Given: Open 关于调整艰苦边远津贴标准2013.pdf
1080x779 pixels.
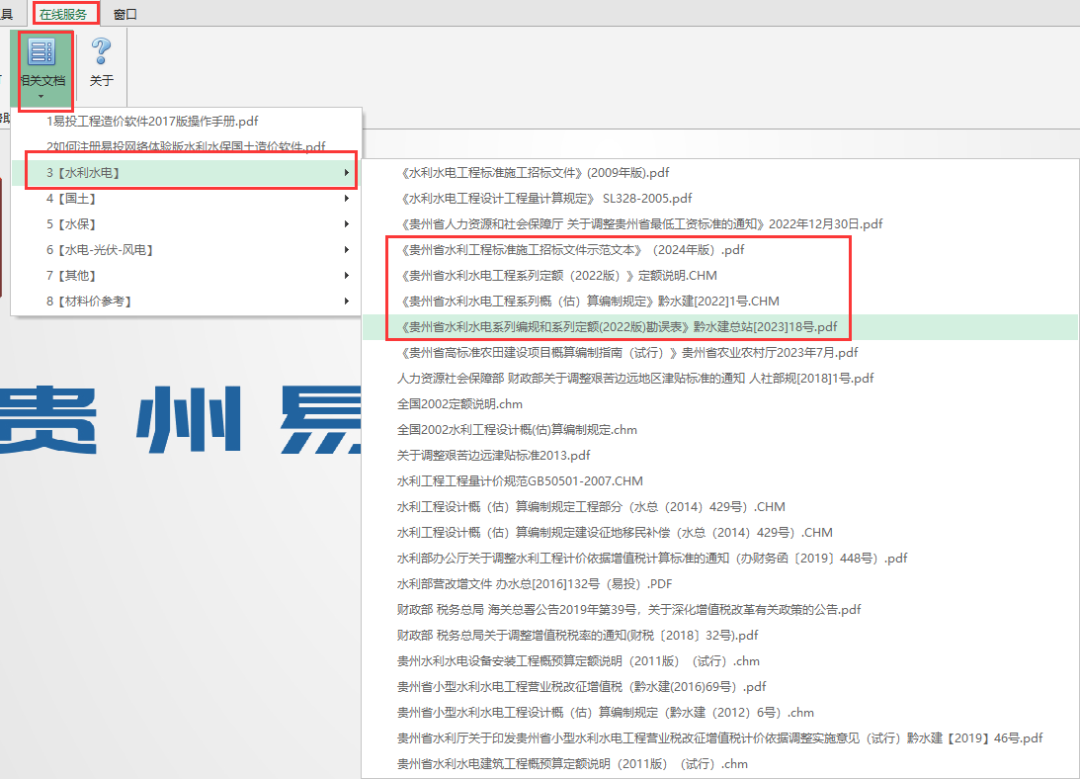Looking at the screenshot, I should [494, 455].
